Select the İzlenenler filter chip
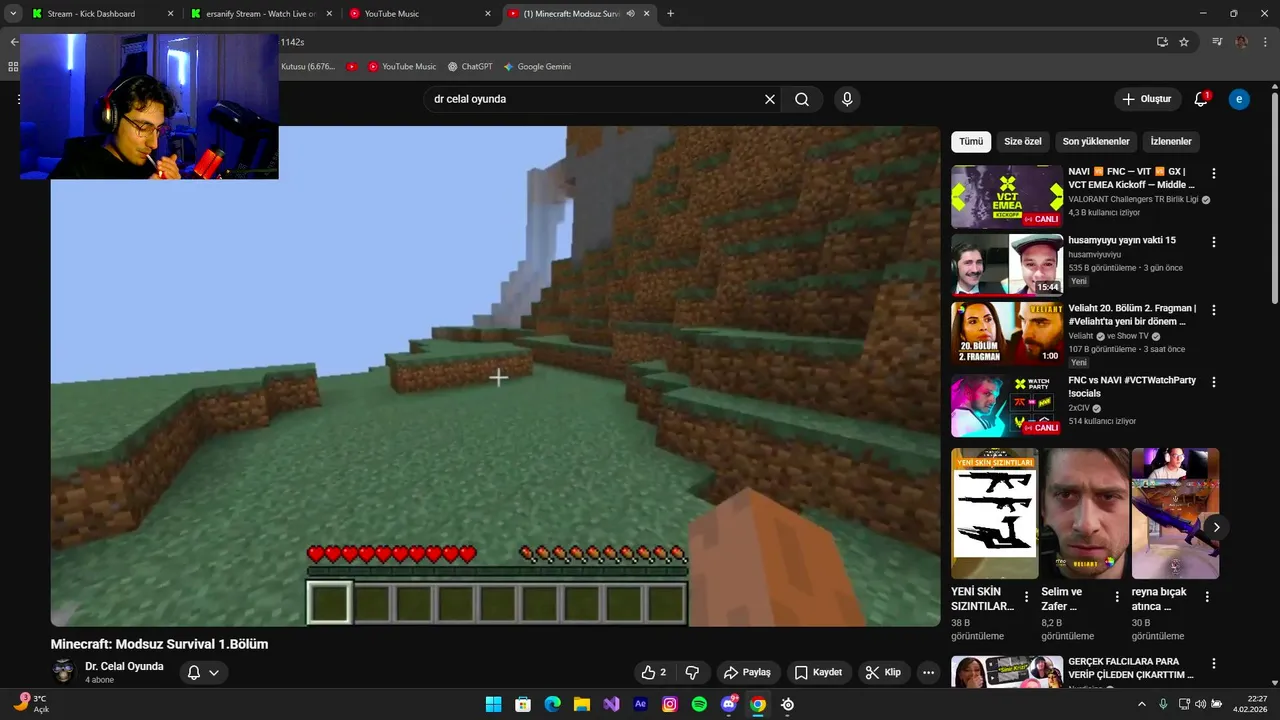Viewport: 1280px width, 720px height. click(x=1171, y=141)
